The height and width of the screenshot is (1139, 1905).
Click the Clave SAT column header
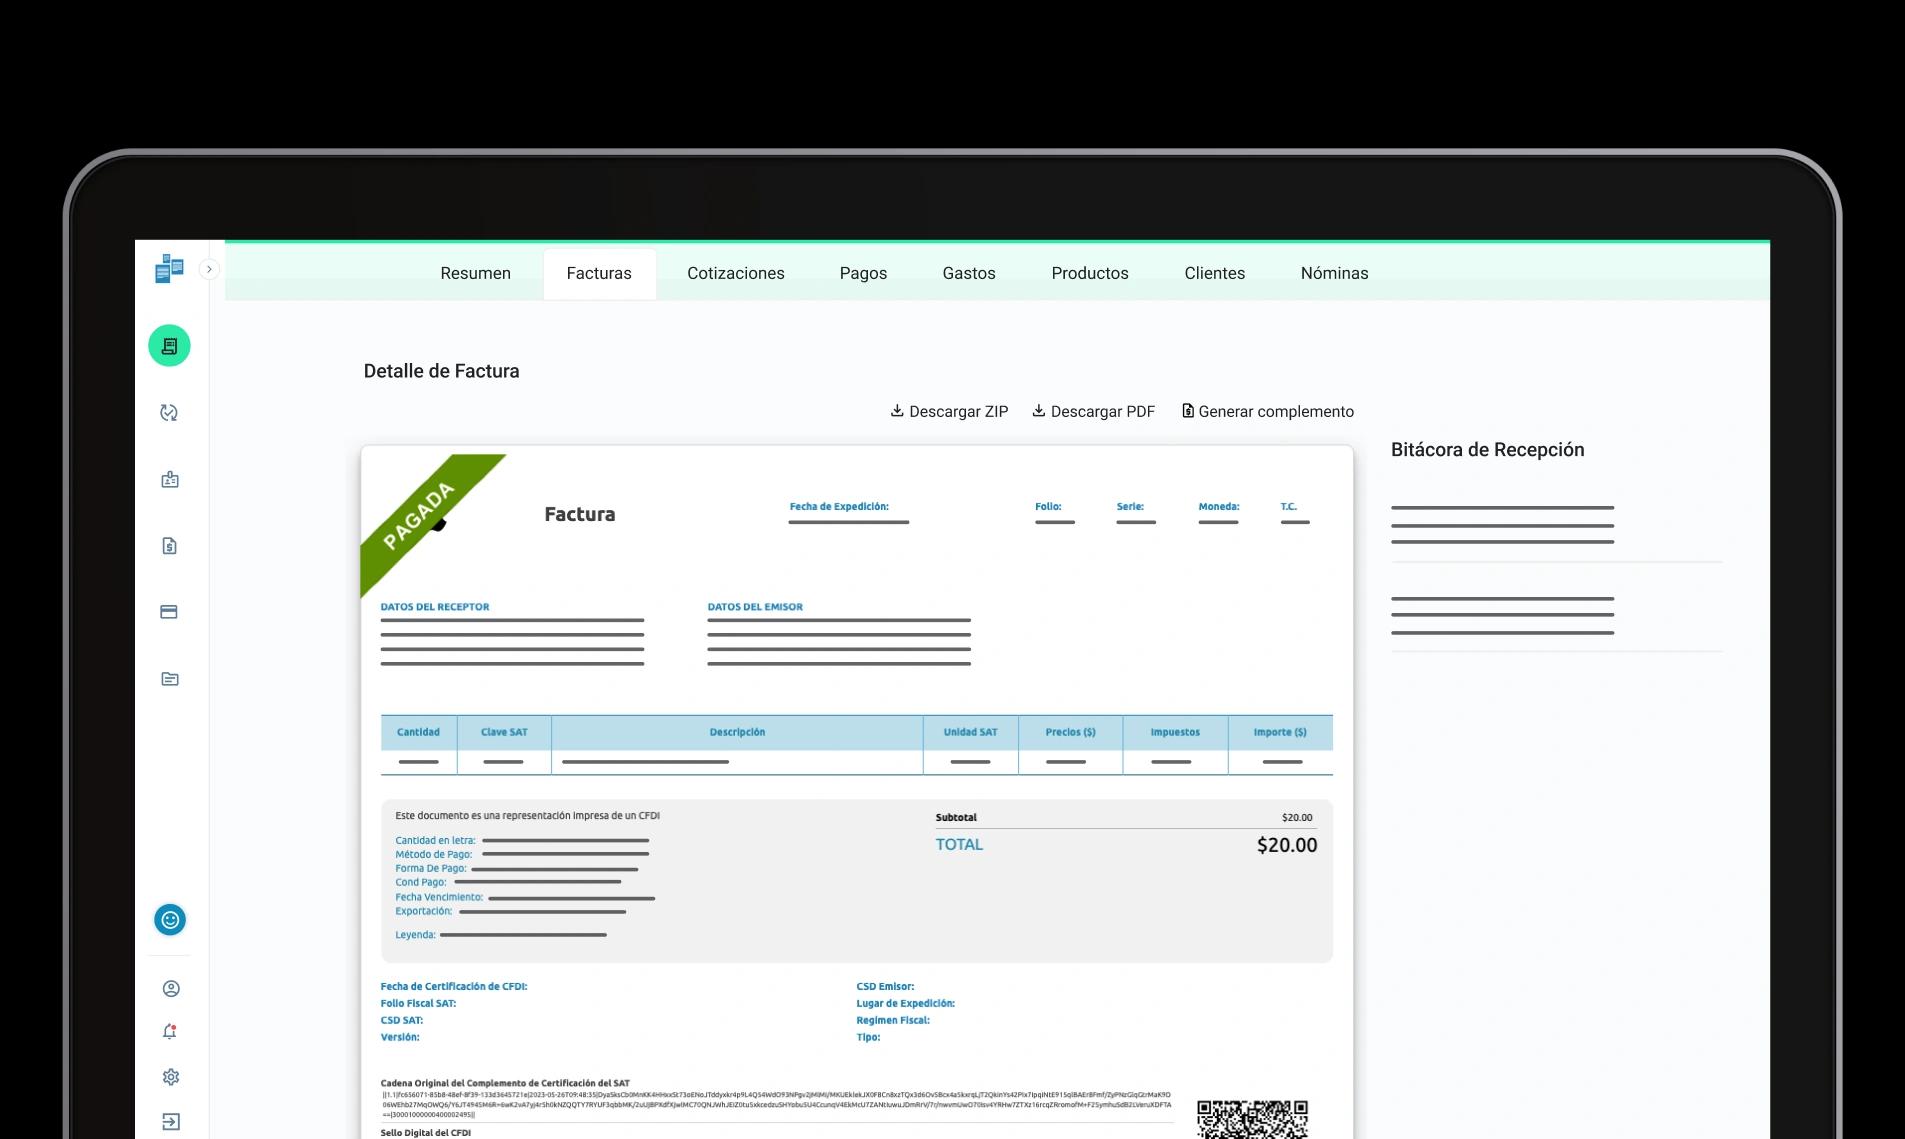tap(504, 732)
